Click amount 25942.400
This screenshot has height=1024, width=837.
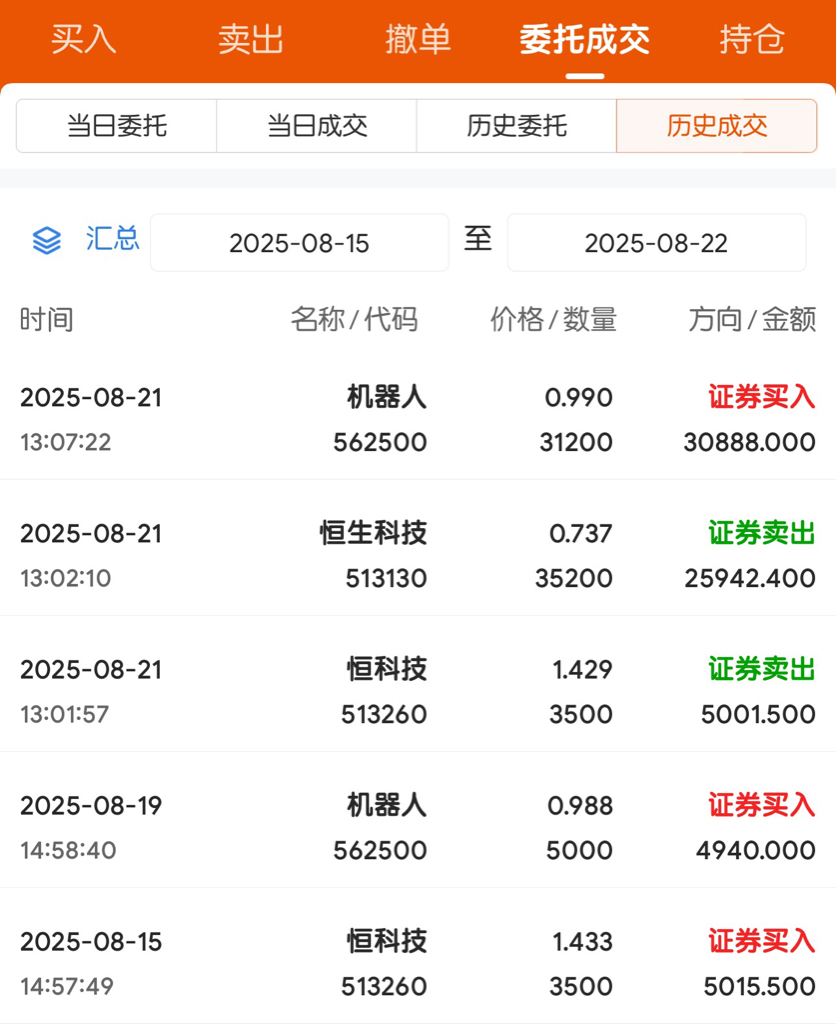pos(750,578)
